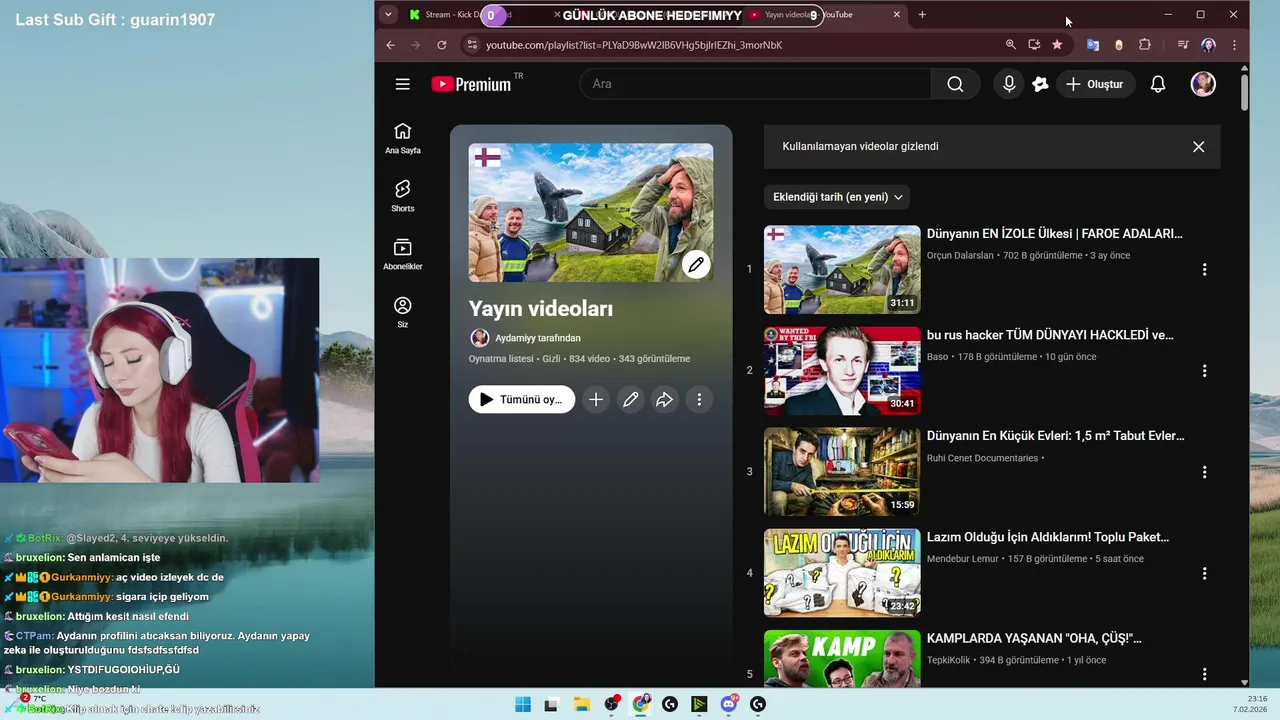Expand the Chrome tab search dropdown

pyautogui.click(x=388, y=14)
